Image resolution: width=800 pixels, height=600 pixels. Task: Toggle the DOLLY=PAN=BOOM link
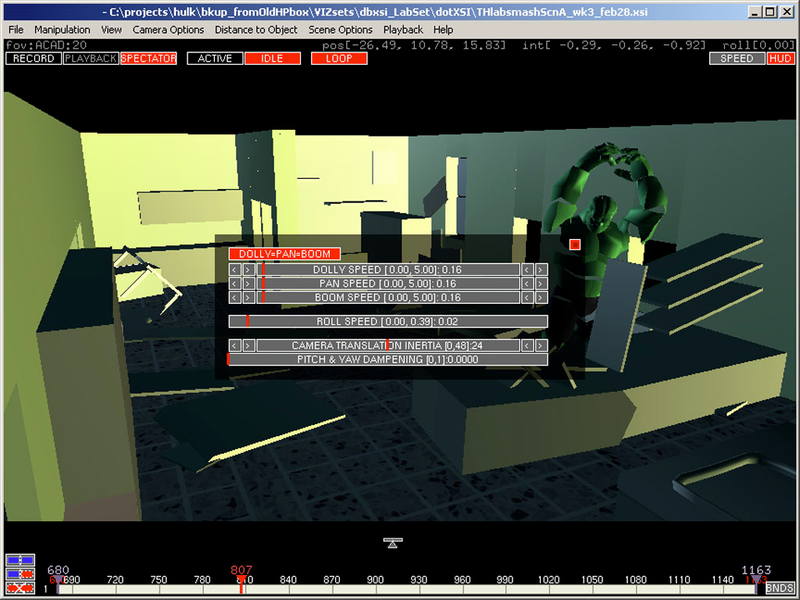[285, 254]
